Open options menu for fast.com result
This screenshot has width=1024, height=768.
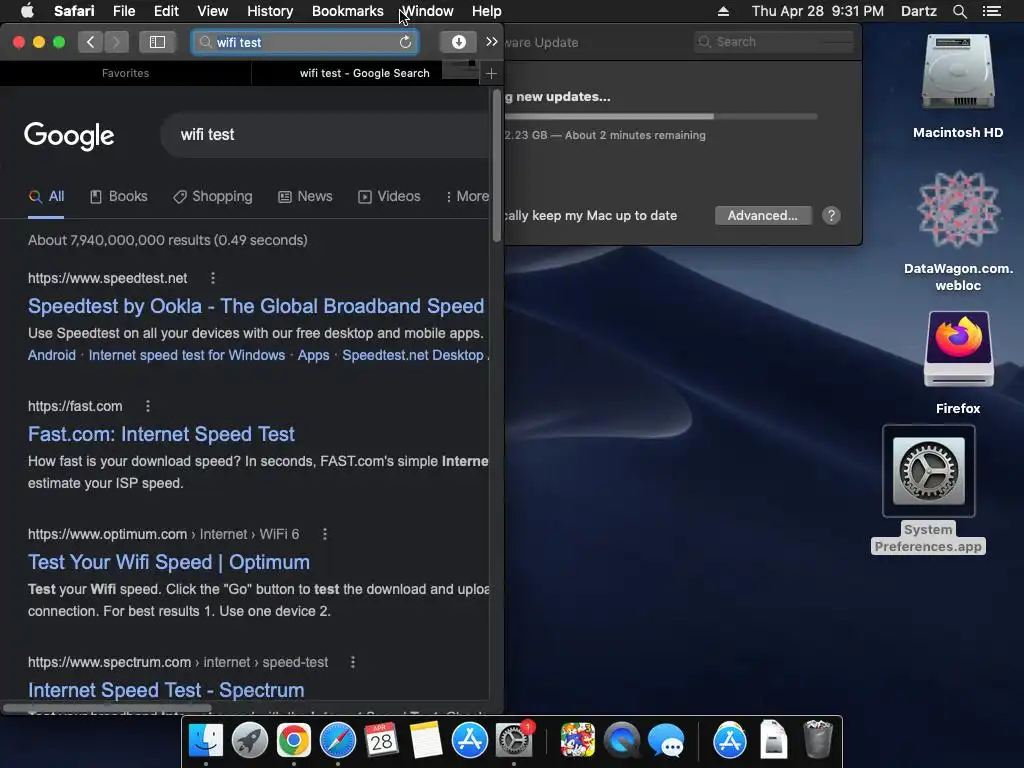pos(148,406)
